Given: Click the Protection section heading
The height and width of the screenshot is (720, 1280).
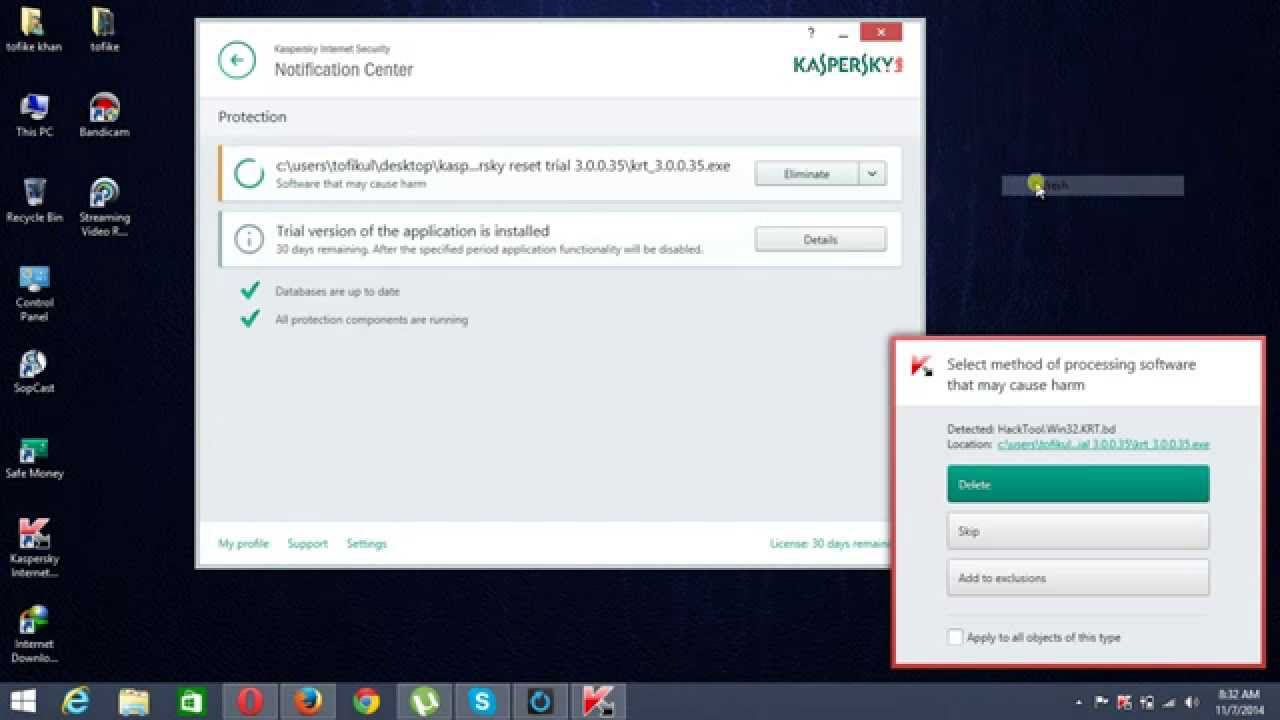Looking at the screenshot, I should pyautogui.click(x=252, y=117).
